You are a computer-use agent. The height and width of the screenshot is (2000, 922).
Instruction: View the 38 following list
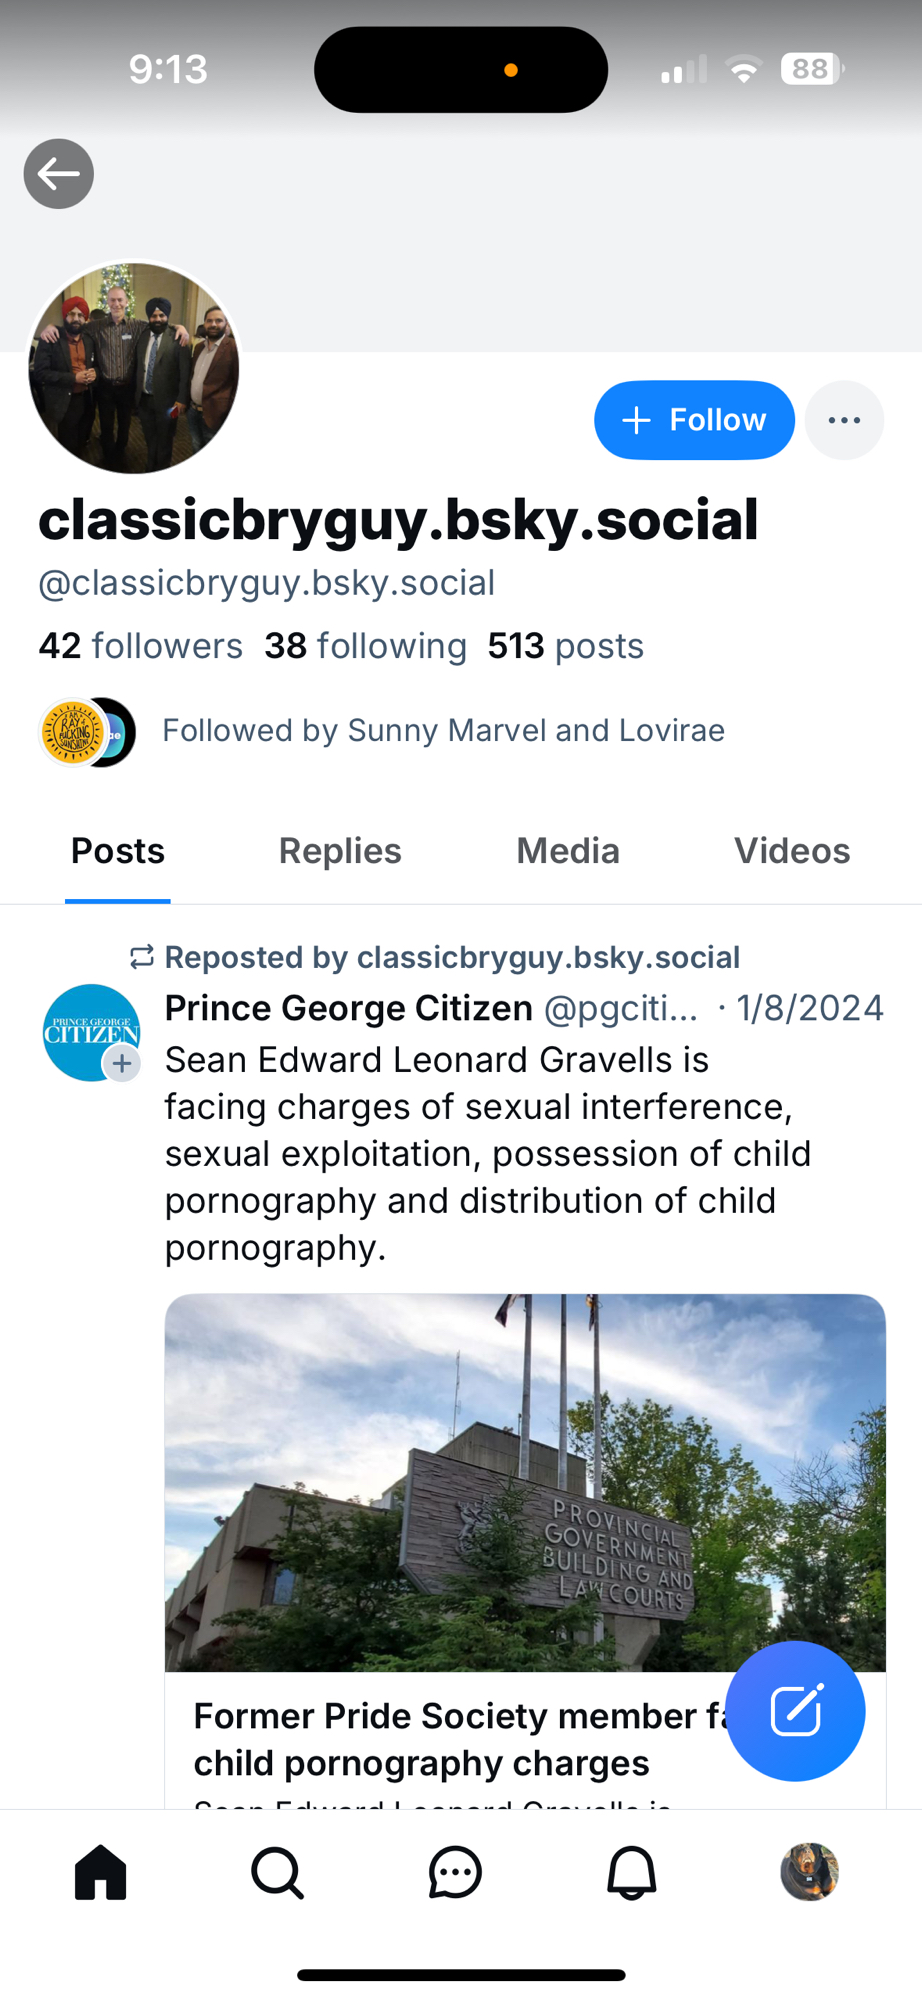click(365, 646)
